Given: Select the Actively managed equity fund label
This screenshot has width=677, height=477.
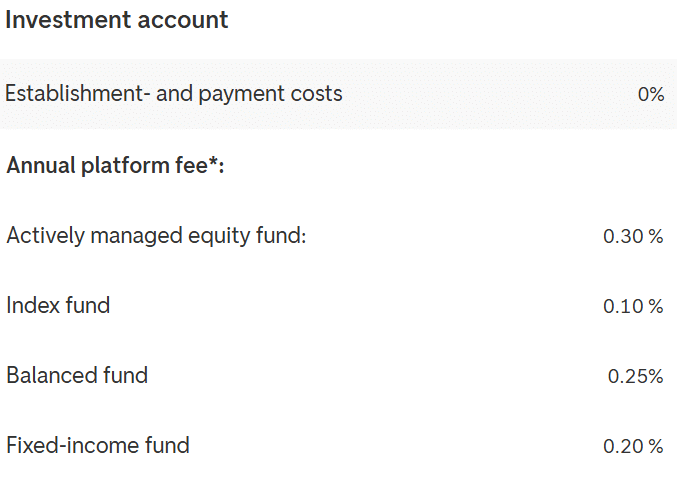Looking at the screenshot, I should pos(156,236).
